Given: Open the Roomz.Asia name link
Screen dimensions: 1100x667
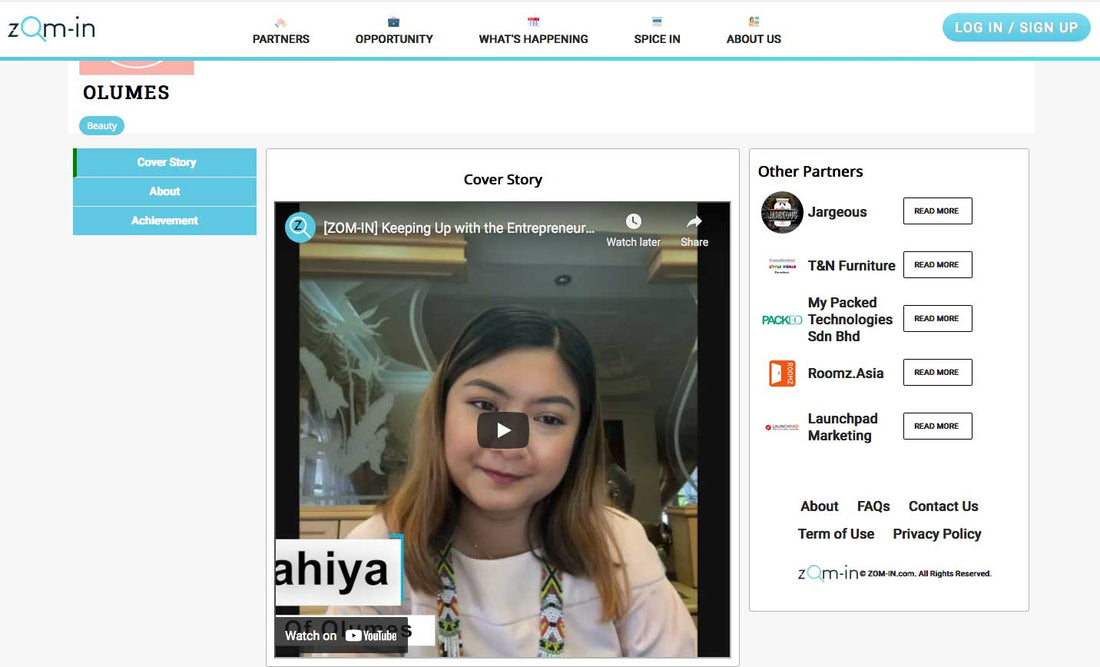Looking at the screenshot, I should 845,373.
